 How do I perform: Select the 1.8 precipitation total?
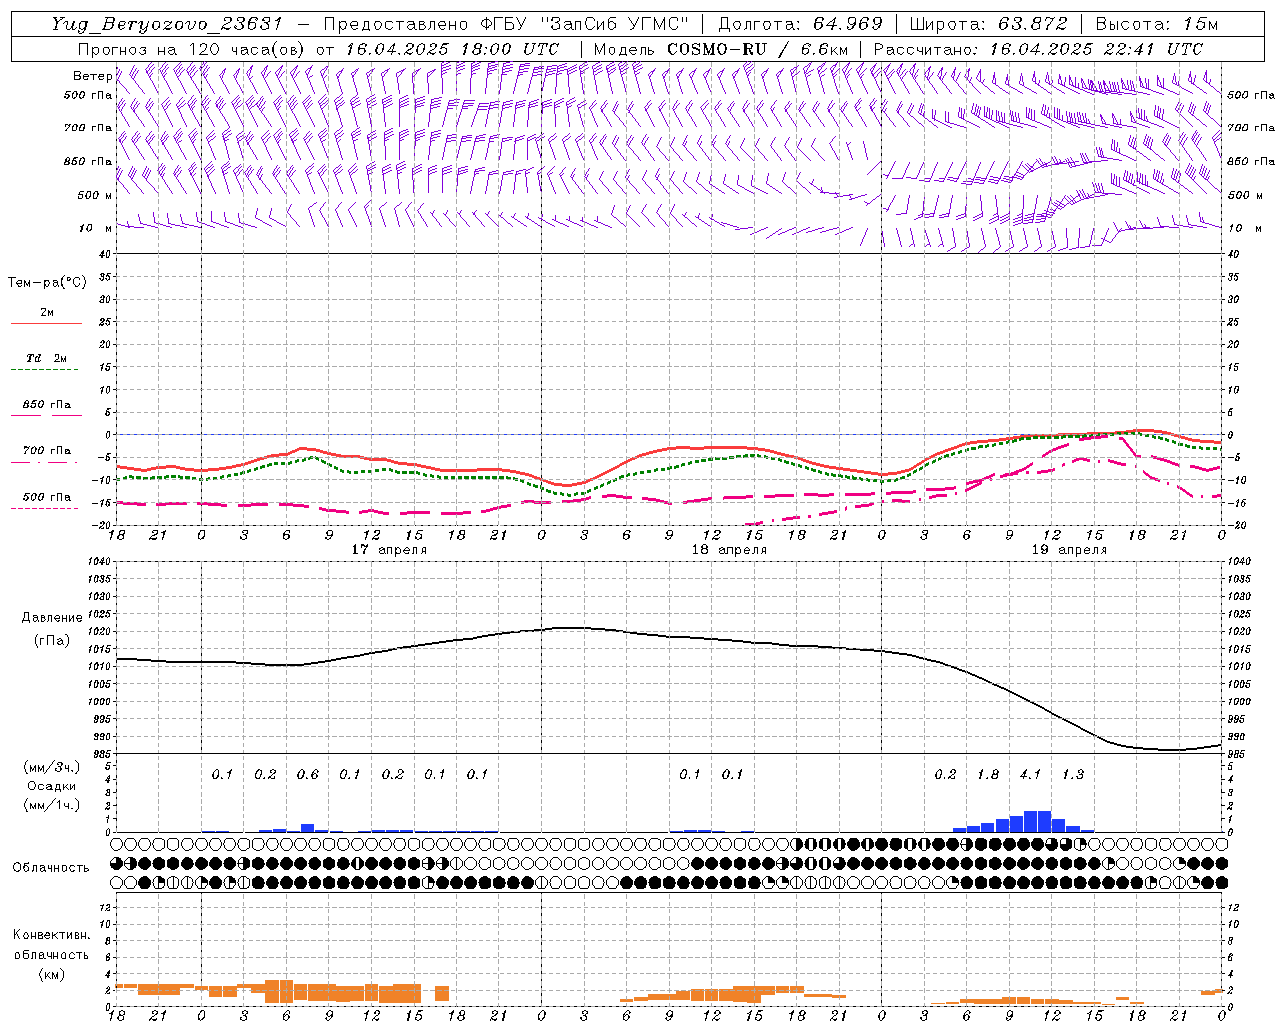tap(987, 774)
